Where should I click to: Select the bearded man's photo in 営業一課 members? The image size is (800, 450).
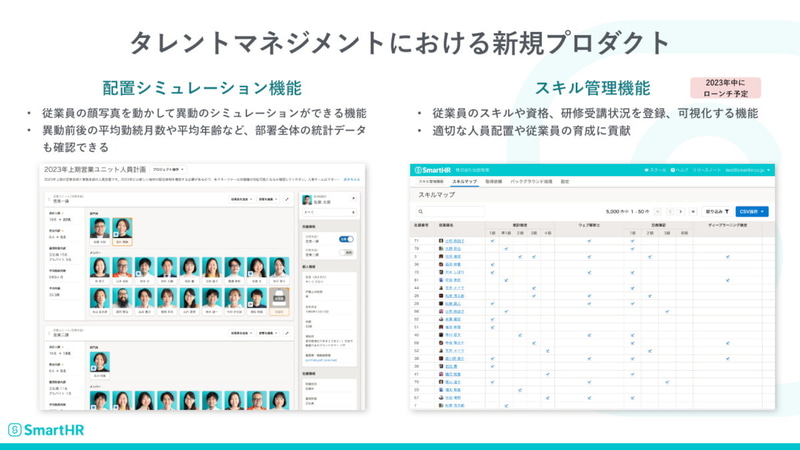click(x=122, y=301)
